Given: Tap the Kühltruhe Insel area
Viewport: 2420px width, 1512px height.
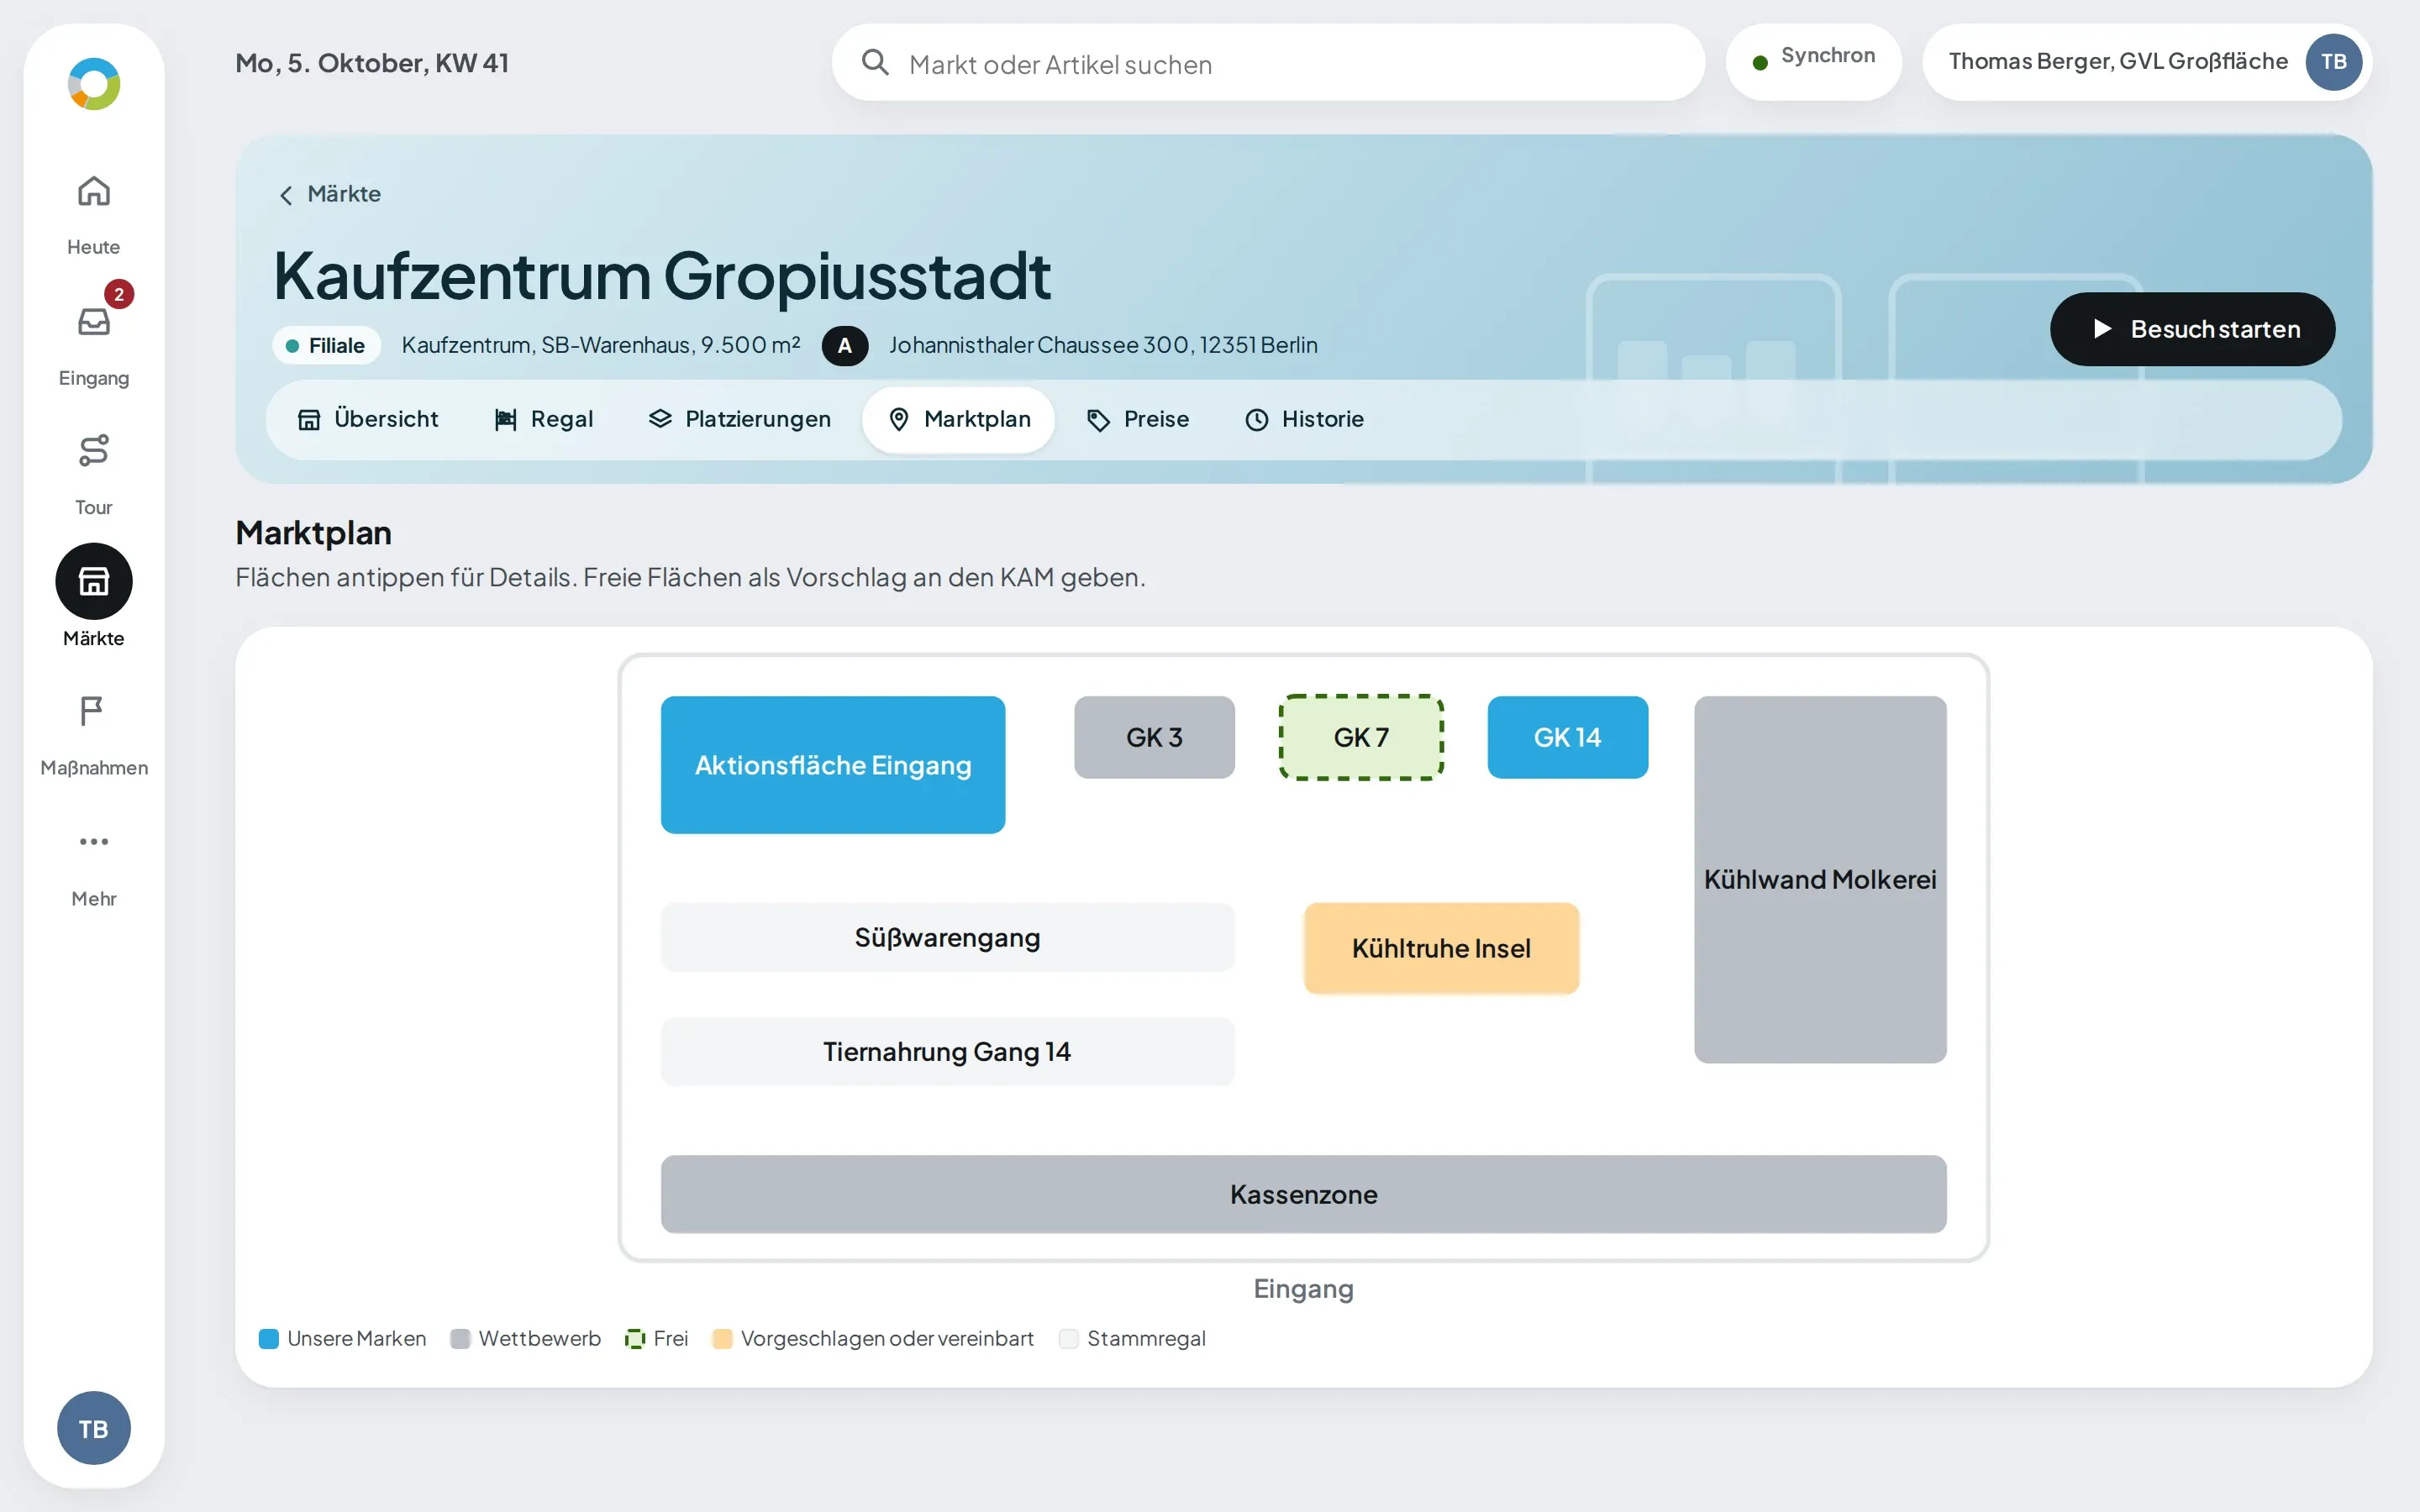Looking at the screenshot, I should coord(1441,948).
